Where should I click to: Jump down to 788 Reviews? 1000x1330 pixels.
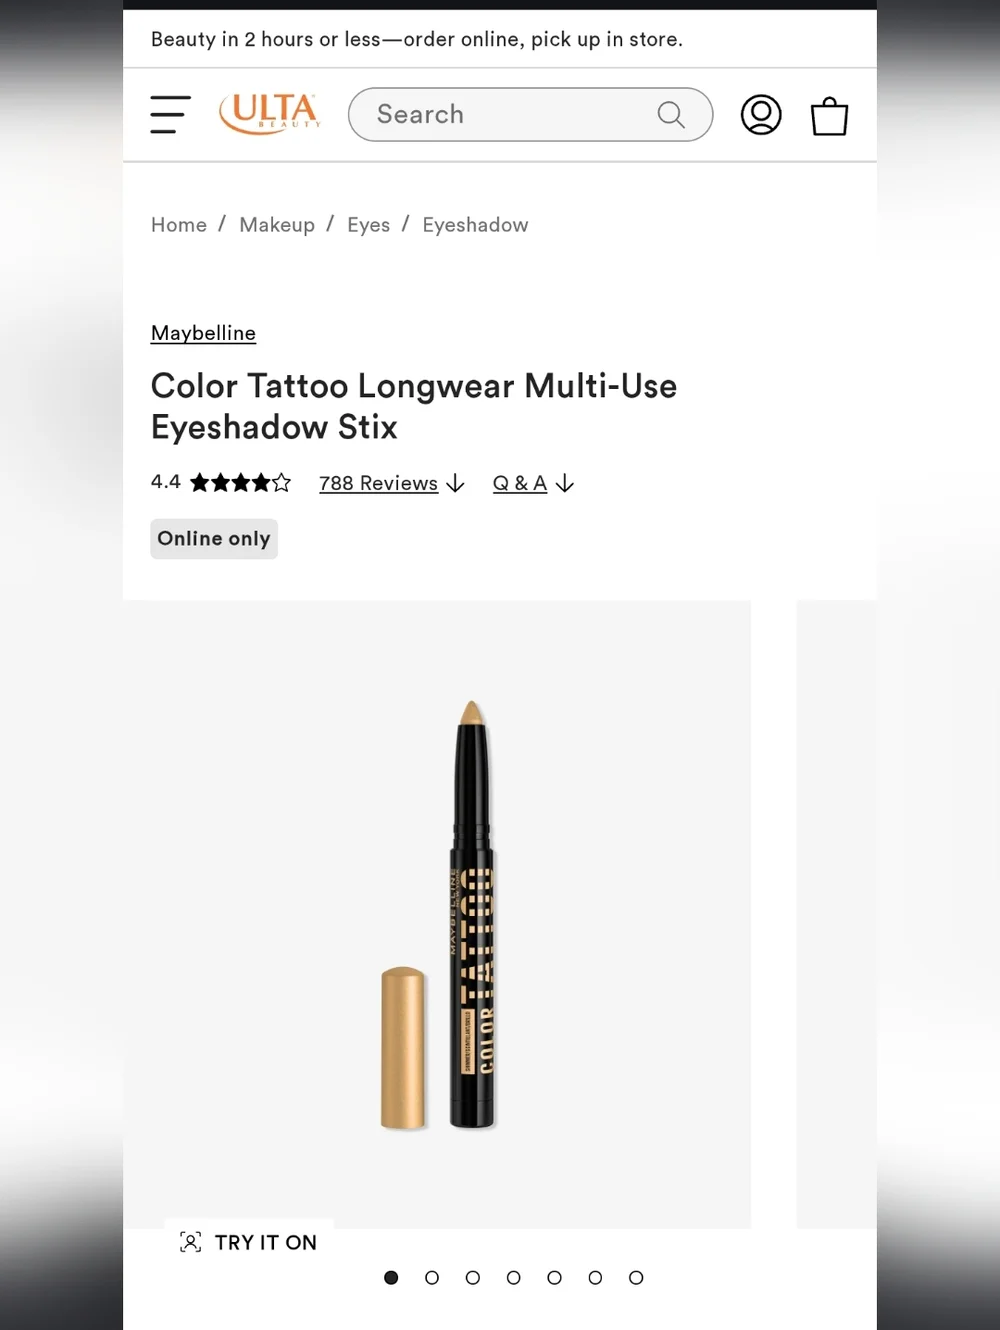(378, 483)
